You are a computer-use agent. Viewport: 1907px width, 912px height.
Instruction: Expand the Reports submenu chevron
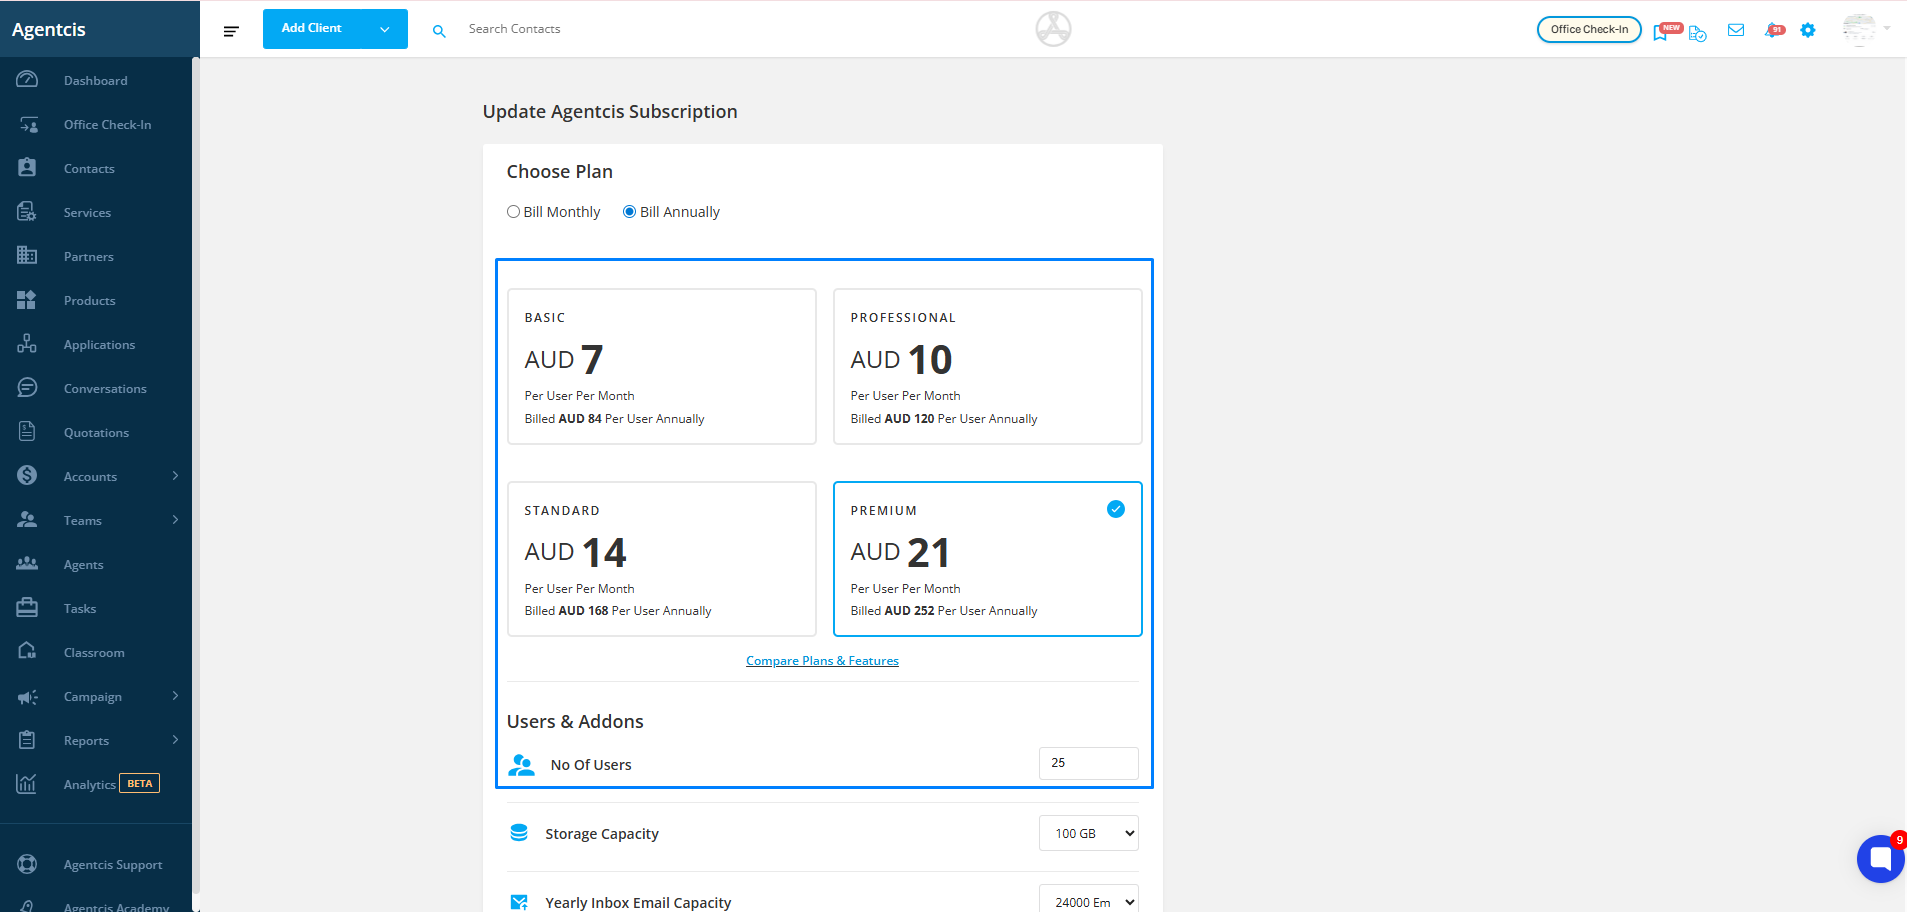175,740
